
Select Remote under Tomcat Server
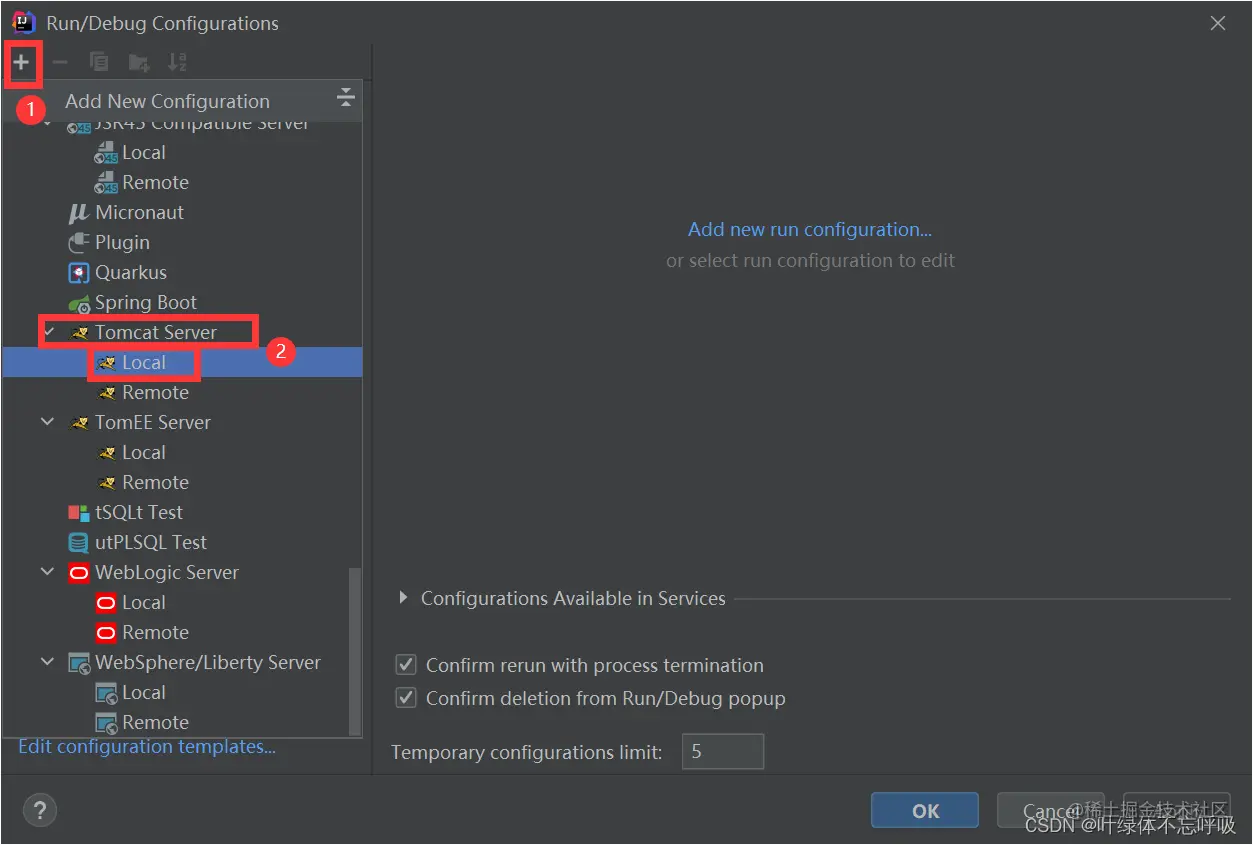click(x=155, y=393)
